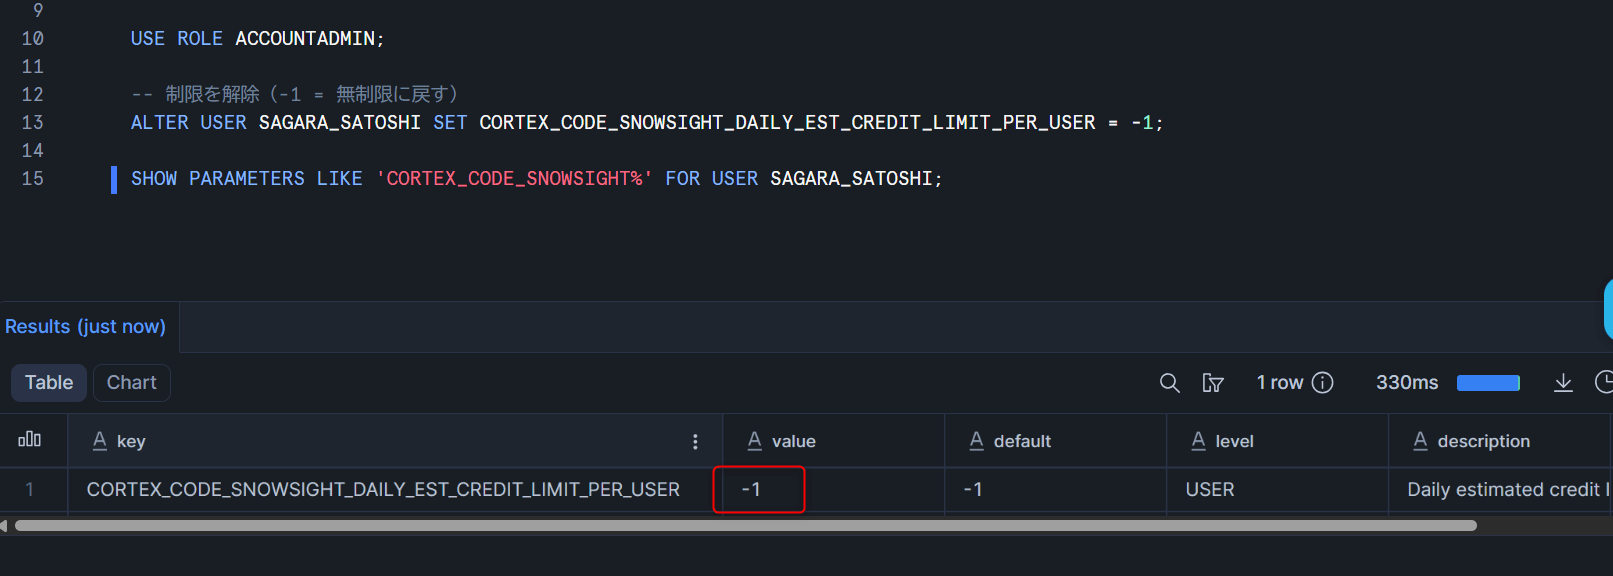The height and width of the screenshot is (576, 1613).
Task: Select the USER cell in level column
Action: (x=1210, y=489)
